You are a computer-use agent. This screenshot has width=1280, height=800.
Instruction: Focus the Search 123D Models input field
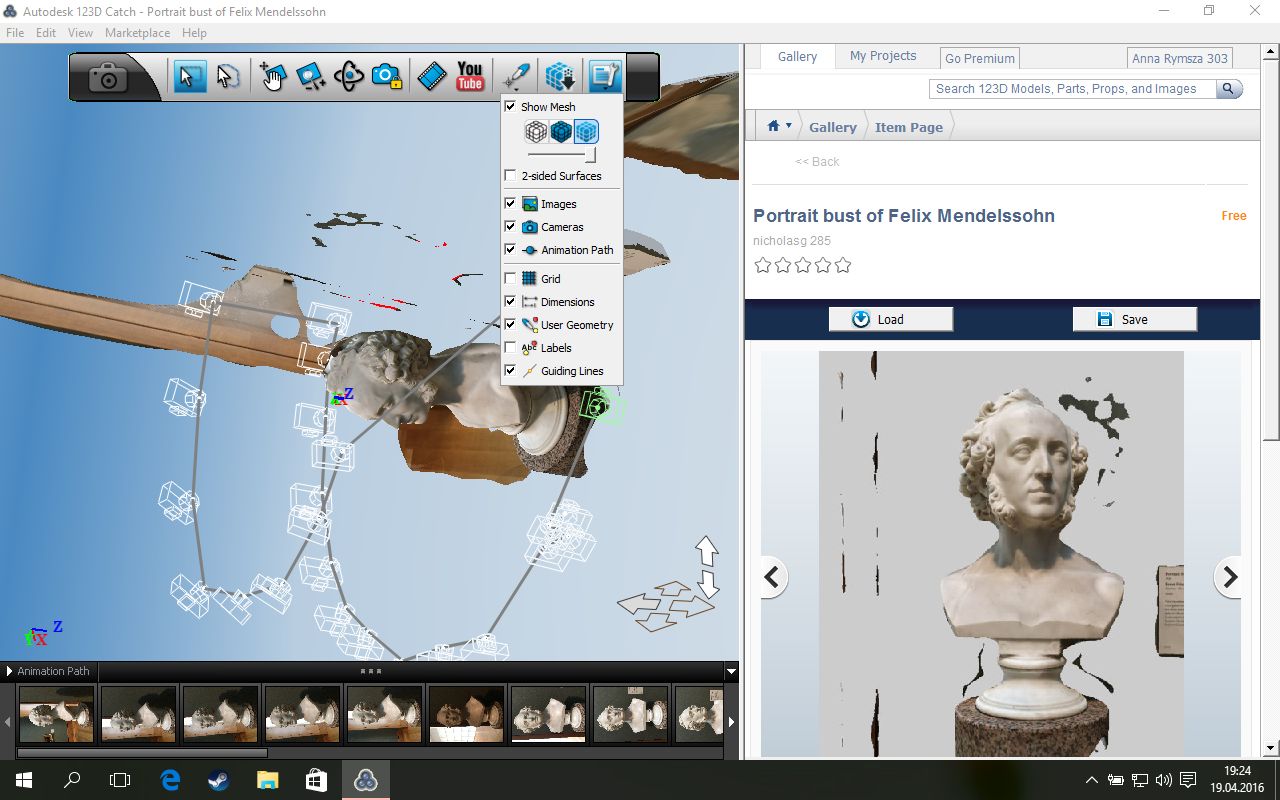(x=1072, y=89)
